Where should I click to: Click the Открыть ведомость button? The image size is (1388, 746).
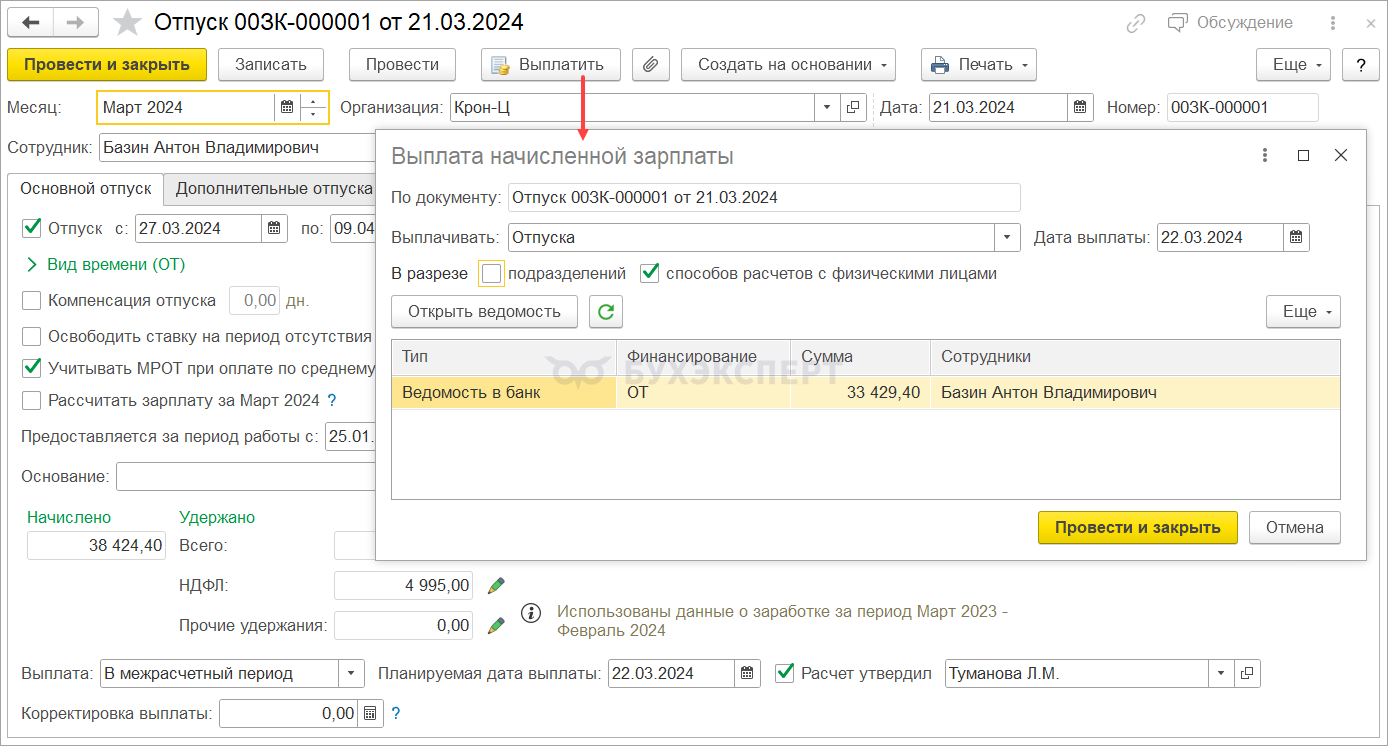coord(484,312)
